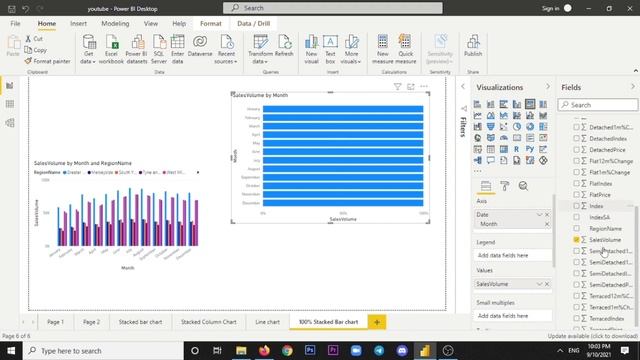The image size is (640, 360).
Task: Open Focus mode on the bar chart
Action: (411, 87)
